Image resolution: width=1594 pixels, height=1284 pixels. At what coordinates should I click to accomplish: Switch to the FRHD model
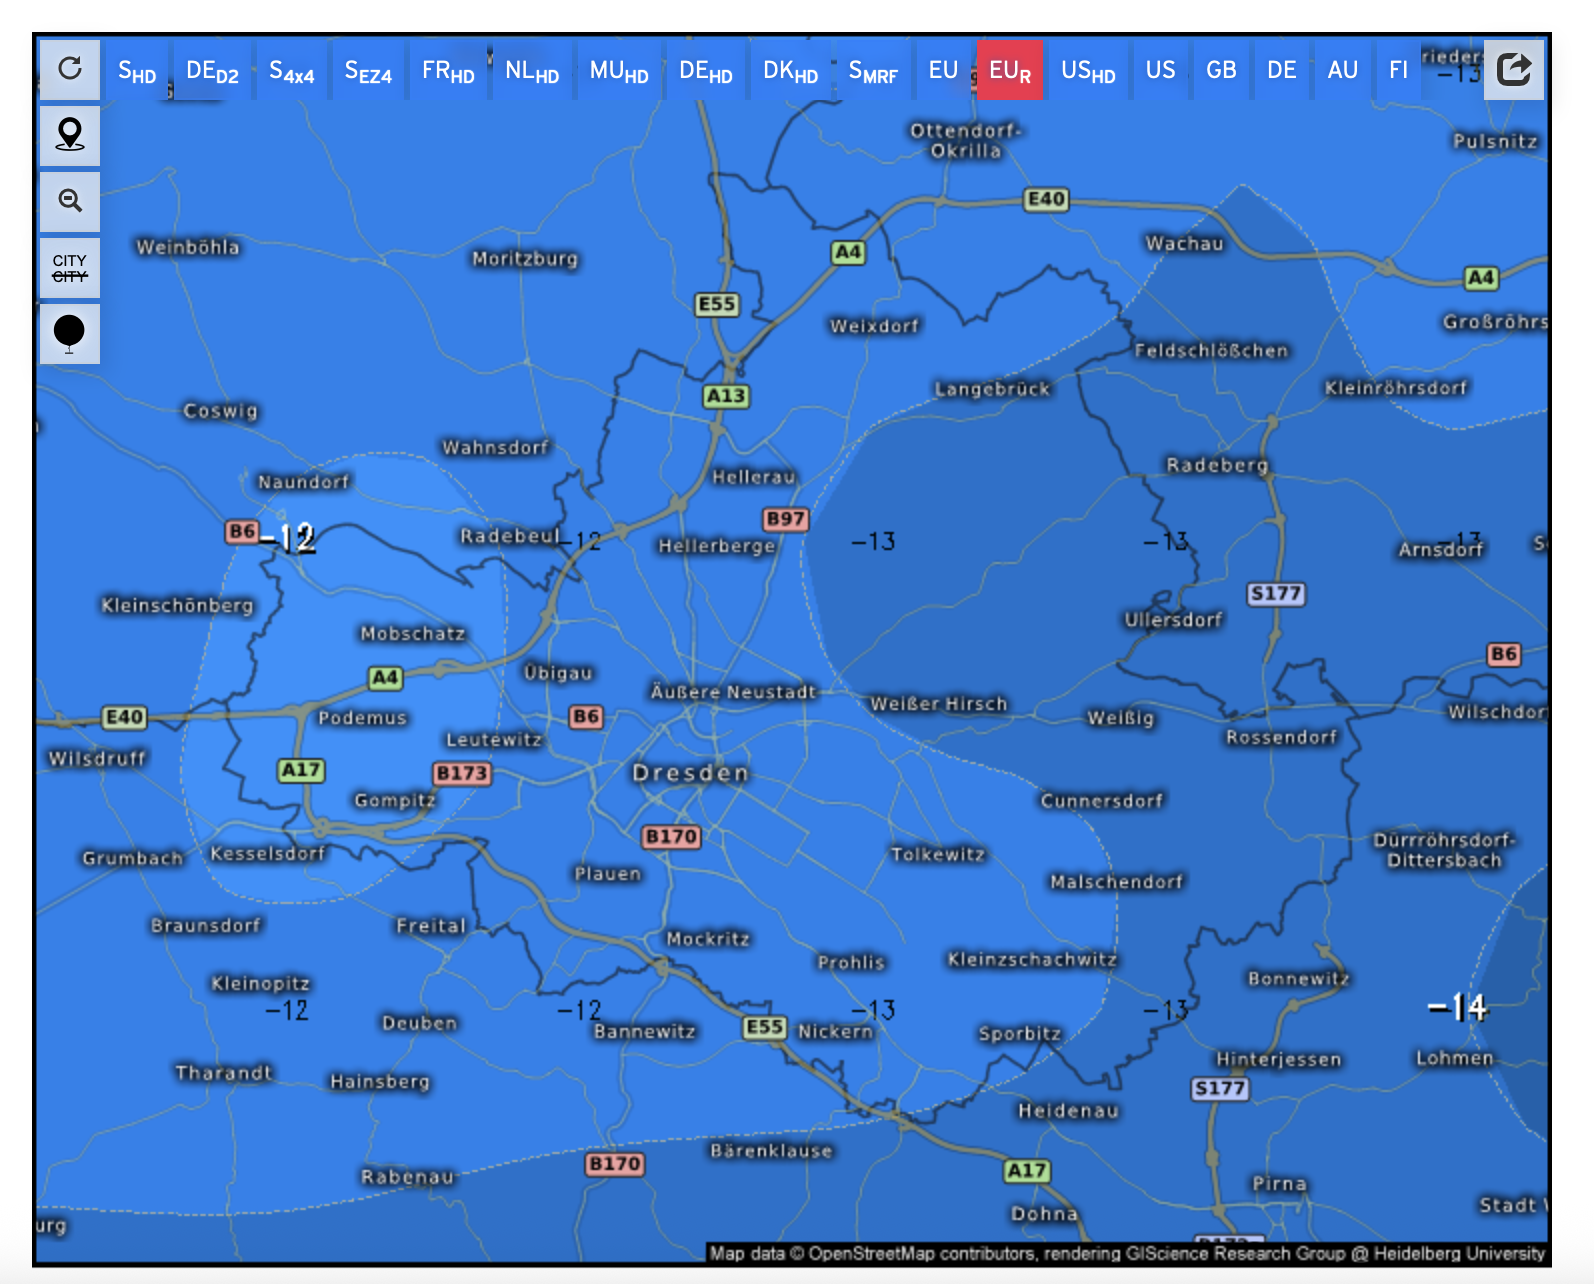point(448,71)
